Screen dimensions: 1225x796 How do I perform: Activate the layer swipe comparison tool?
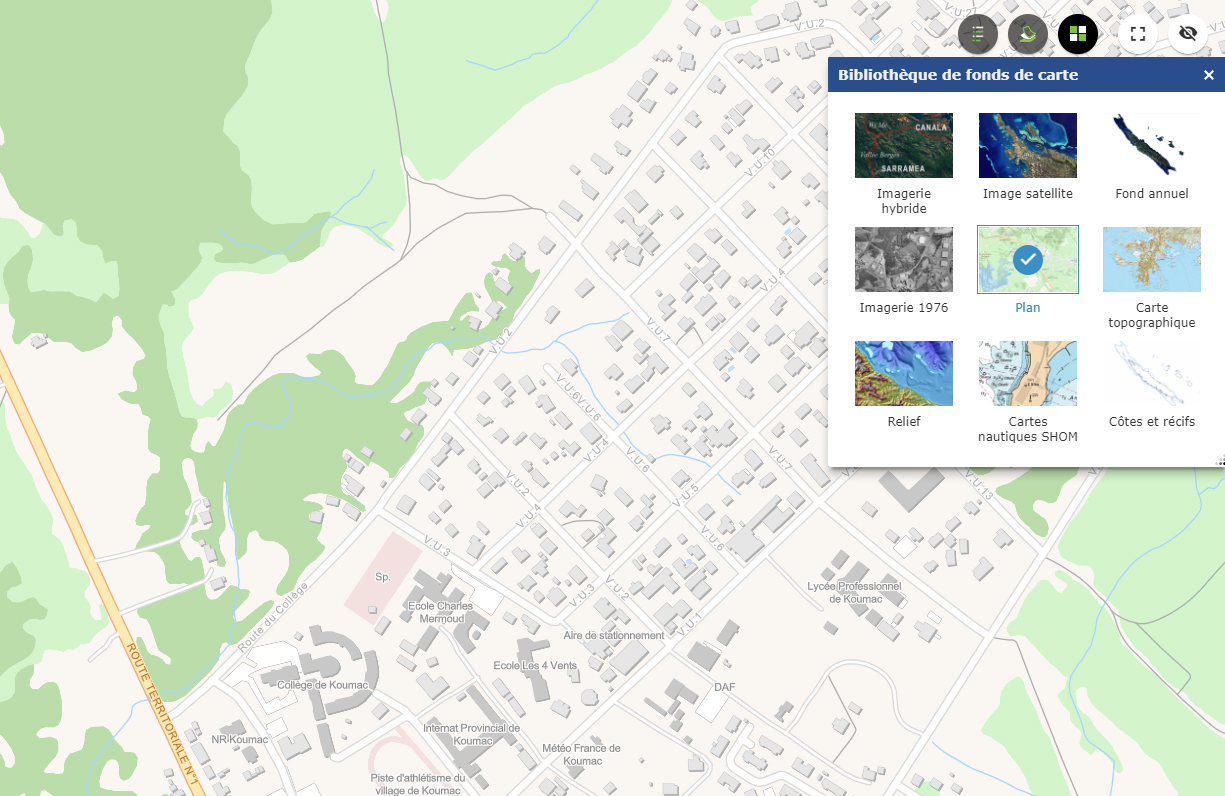tap(1028, 33)
